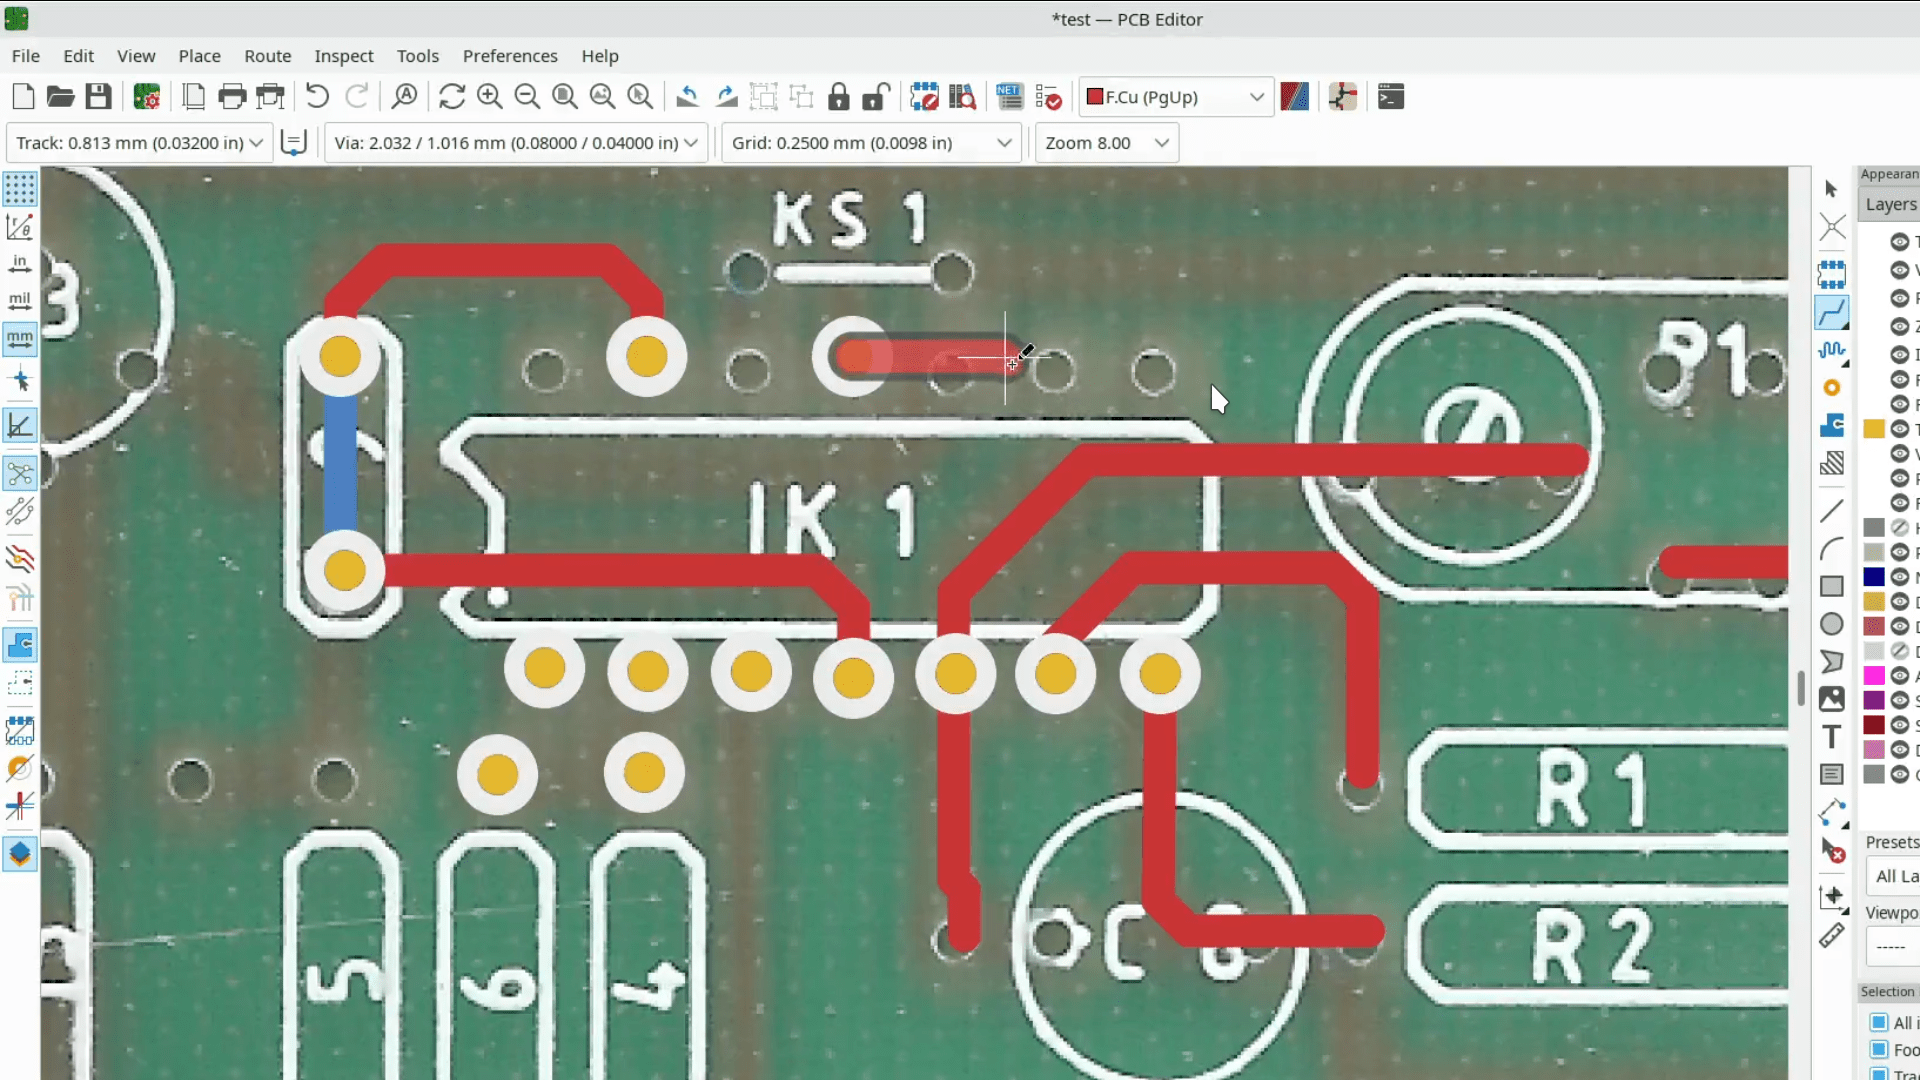Image resolution: width=1920 pixels, height=1080 pixels.
Task: Switch to the Layers tab
Action: [1889, 204]
